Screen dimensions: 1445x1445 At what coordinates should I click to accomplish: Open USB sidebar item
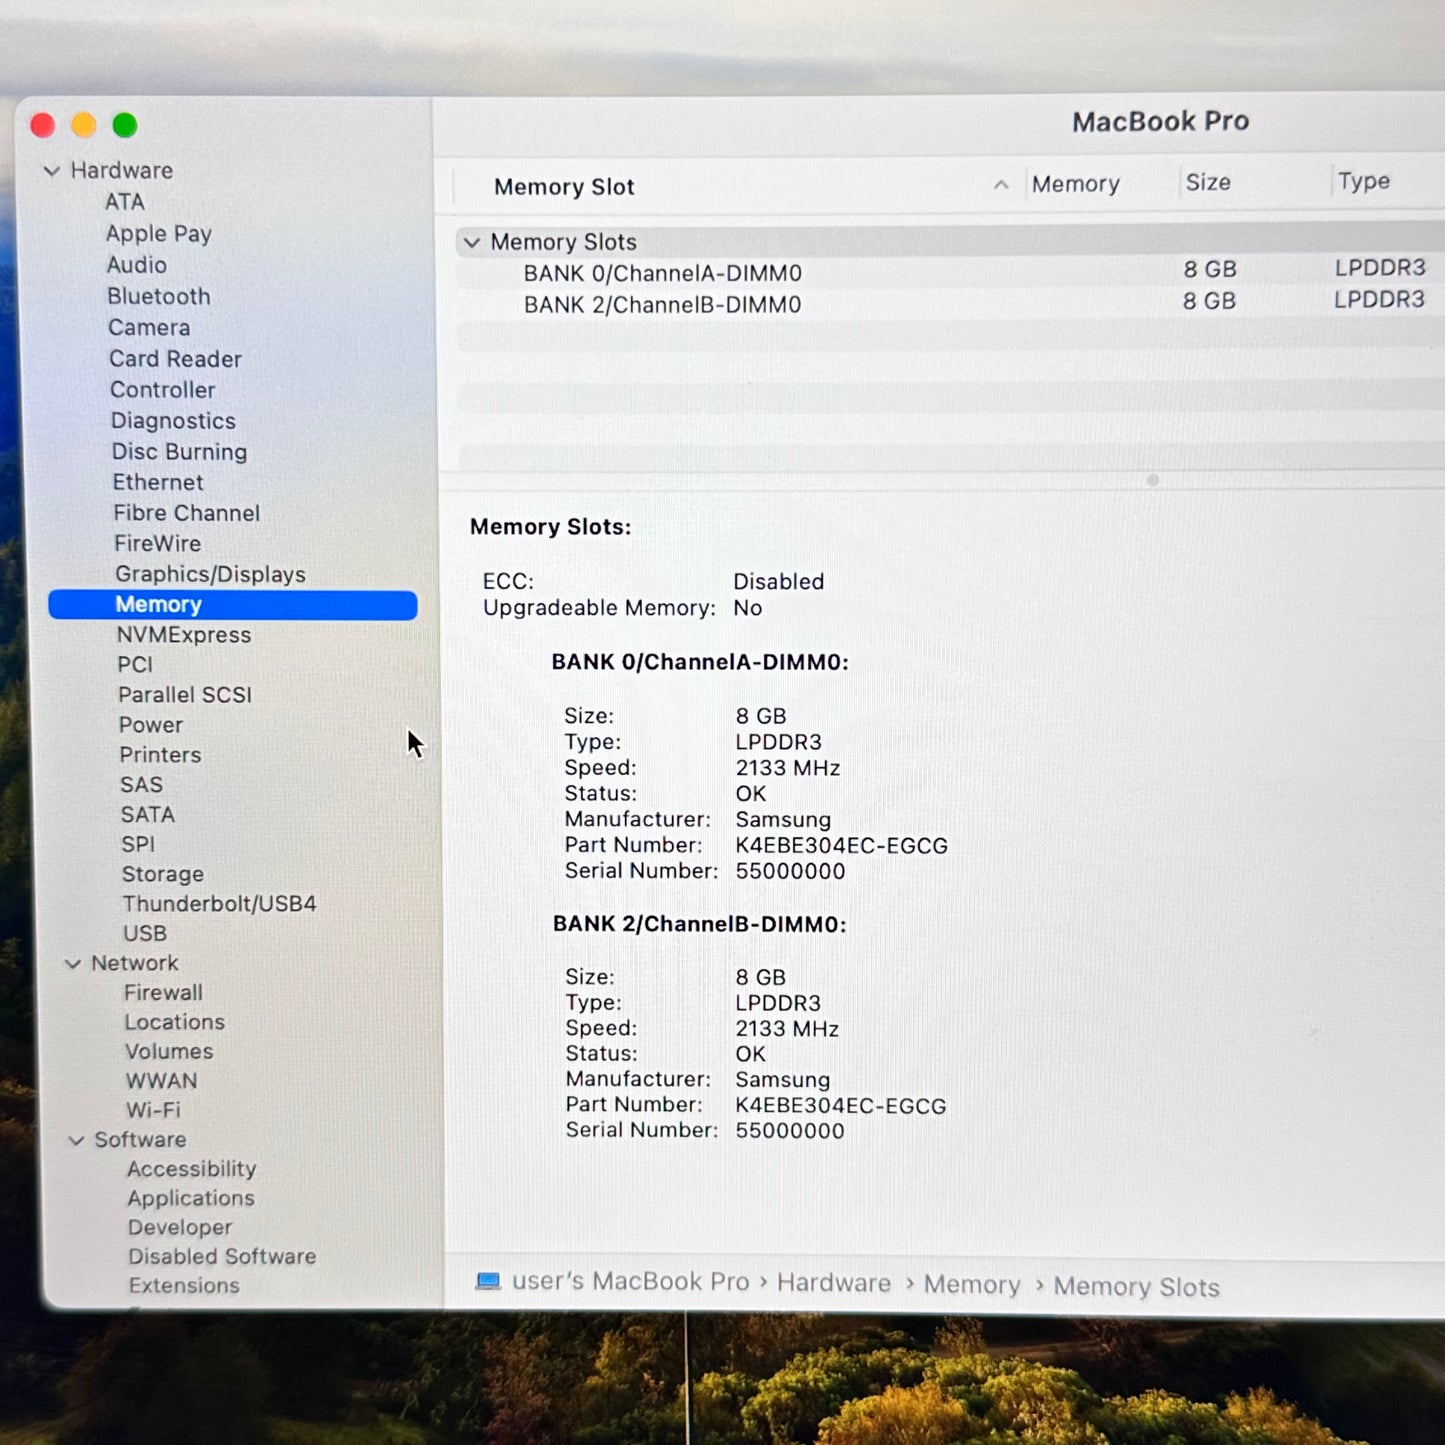tap(145, 933)
